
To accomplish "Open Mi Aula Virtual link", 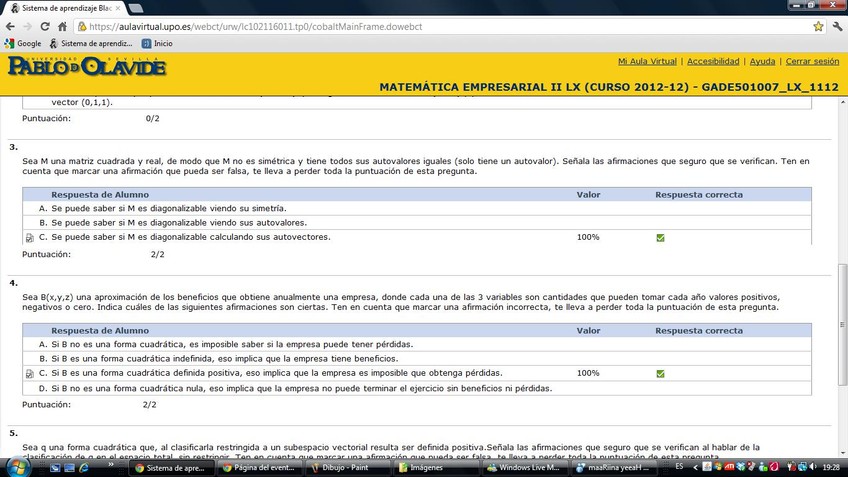I will point(647,61).
